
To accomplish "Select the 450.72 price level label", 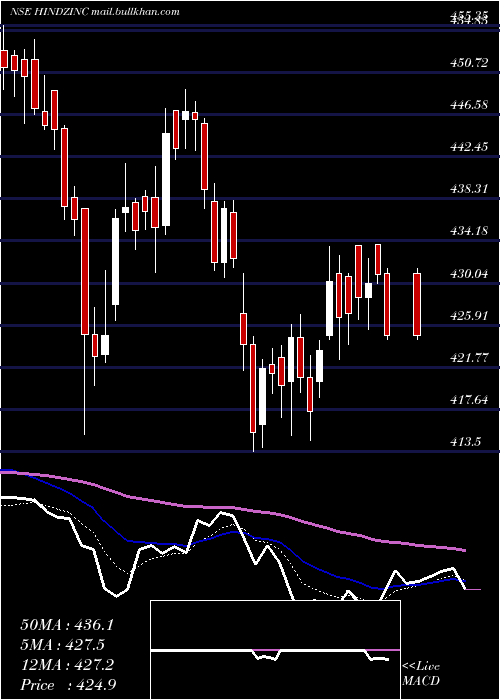I will [x=469, y=63].
